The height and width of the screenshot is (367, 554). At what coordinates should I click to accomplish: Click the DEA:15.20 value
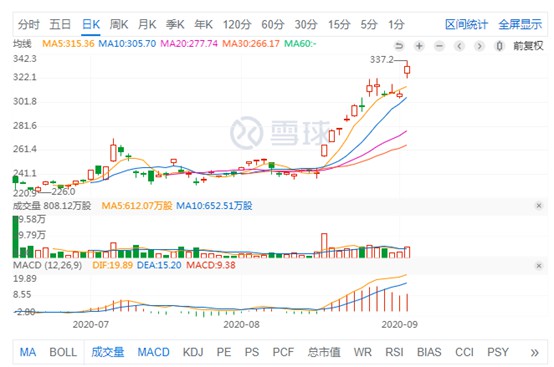(159, 265)
